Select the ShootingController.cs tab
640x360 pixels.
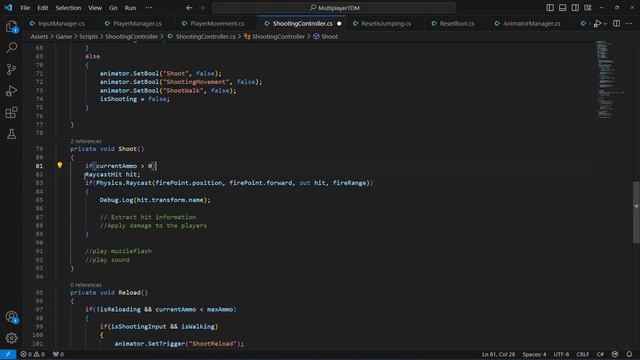point(302,24)
